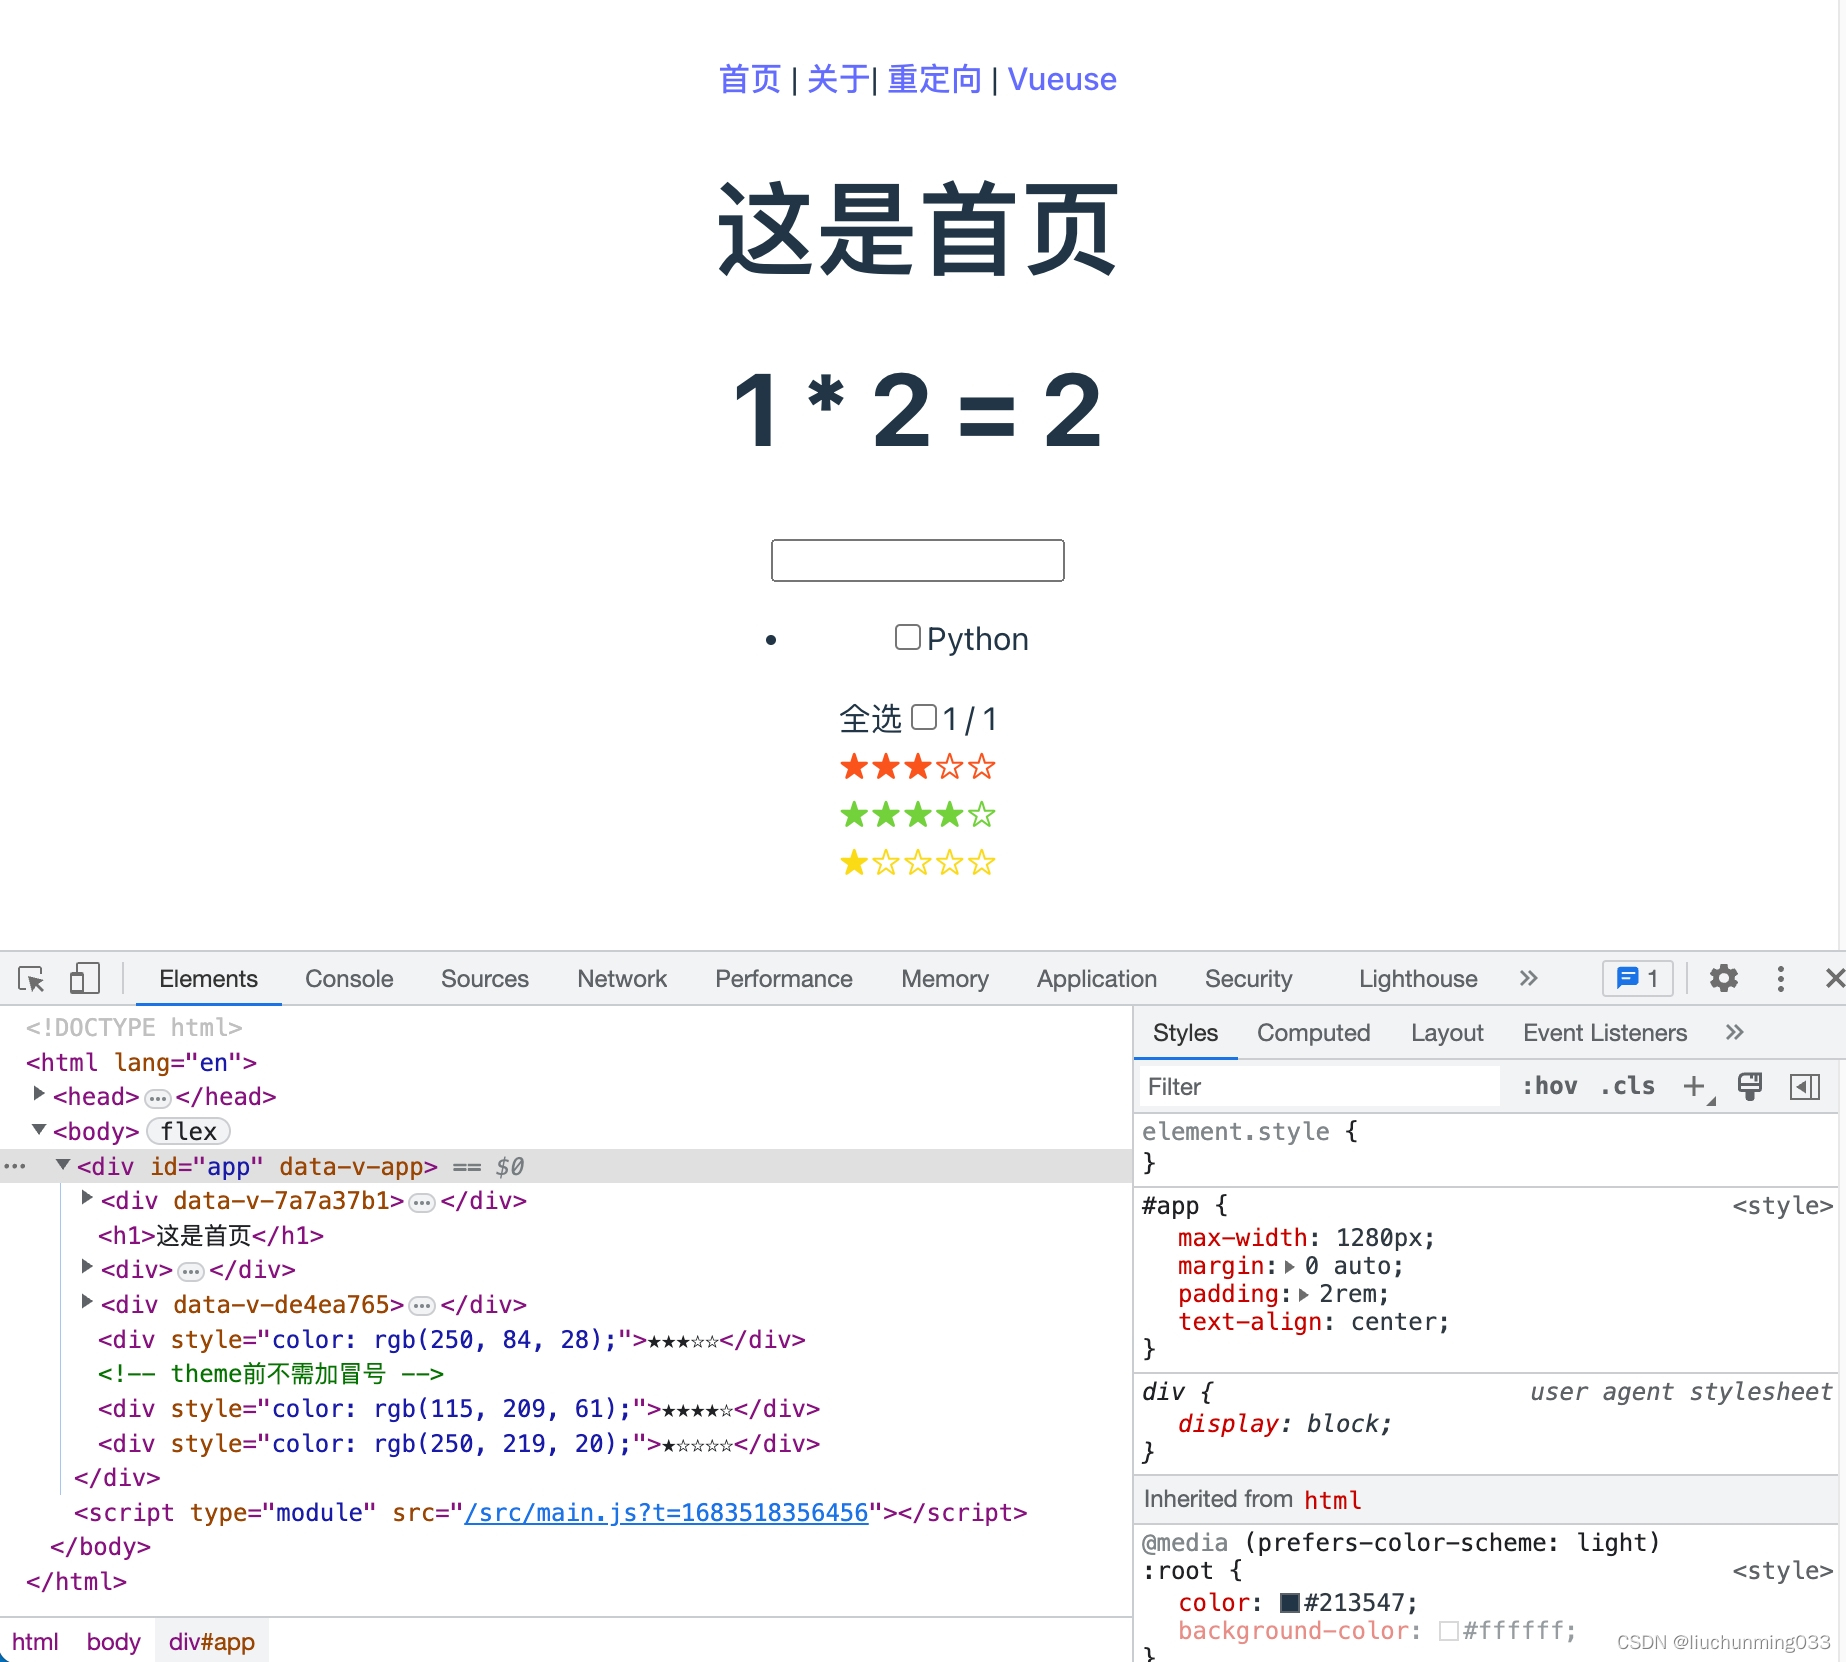This screenshot has width=1846, height=1662.
Task: Select the h1 这是首页 node
Action: (x=211, y=1235)
